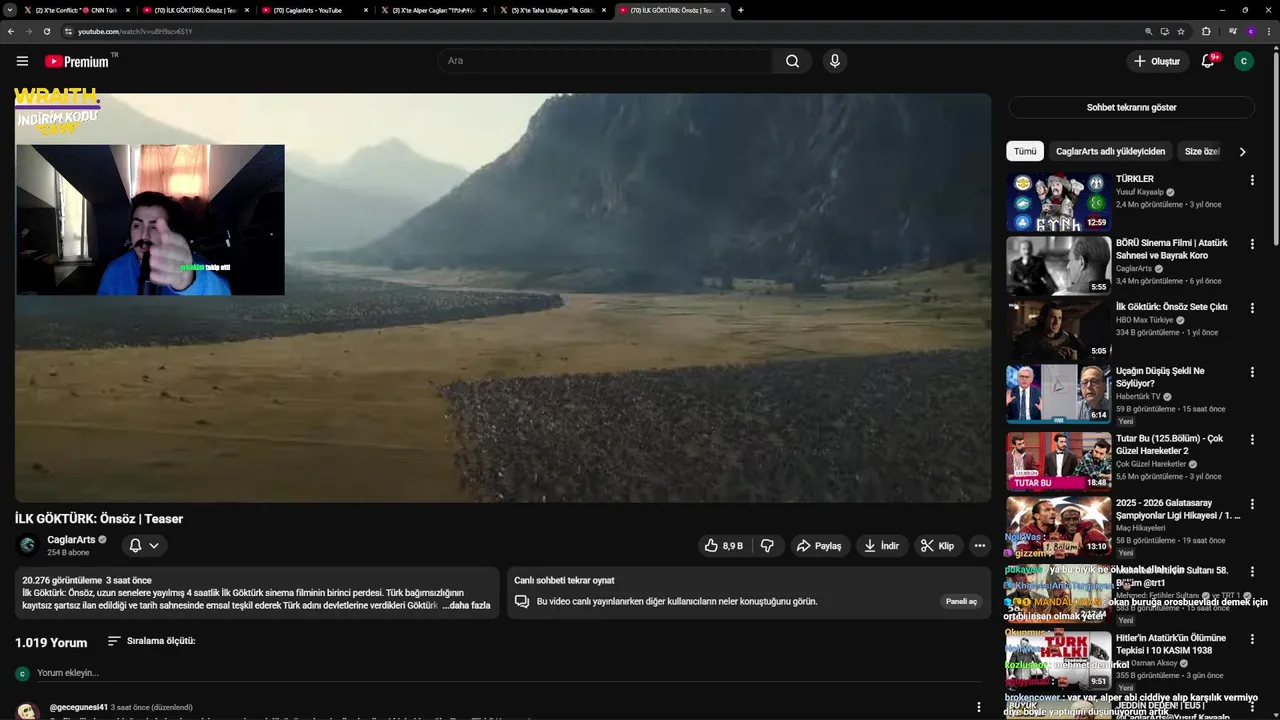Open 2025 - 2026 Galatasaray Şampiyonlar Ligi title
This screenshot has width=1280, height=720.
[1177, 509]
